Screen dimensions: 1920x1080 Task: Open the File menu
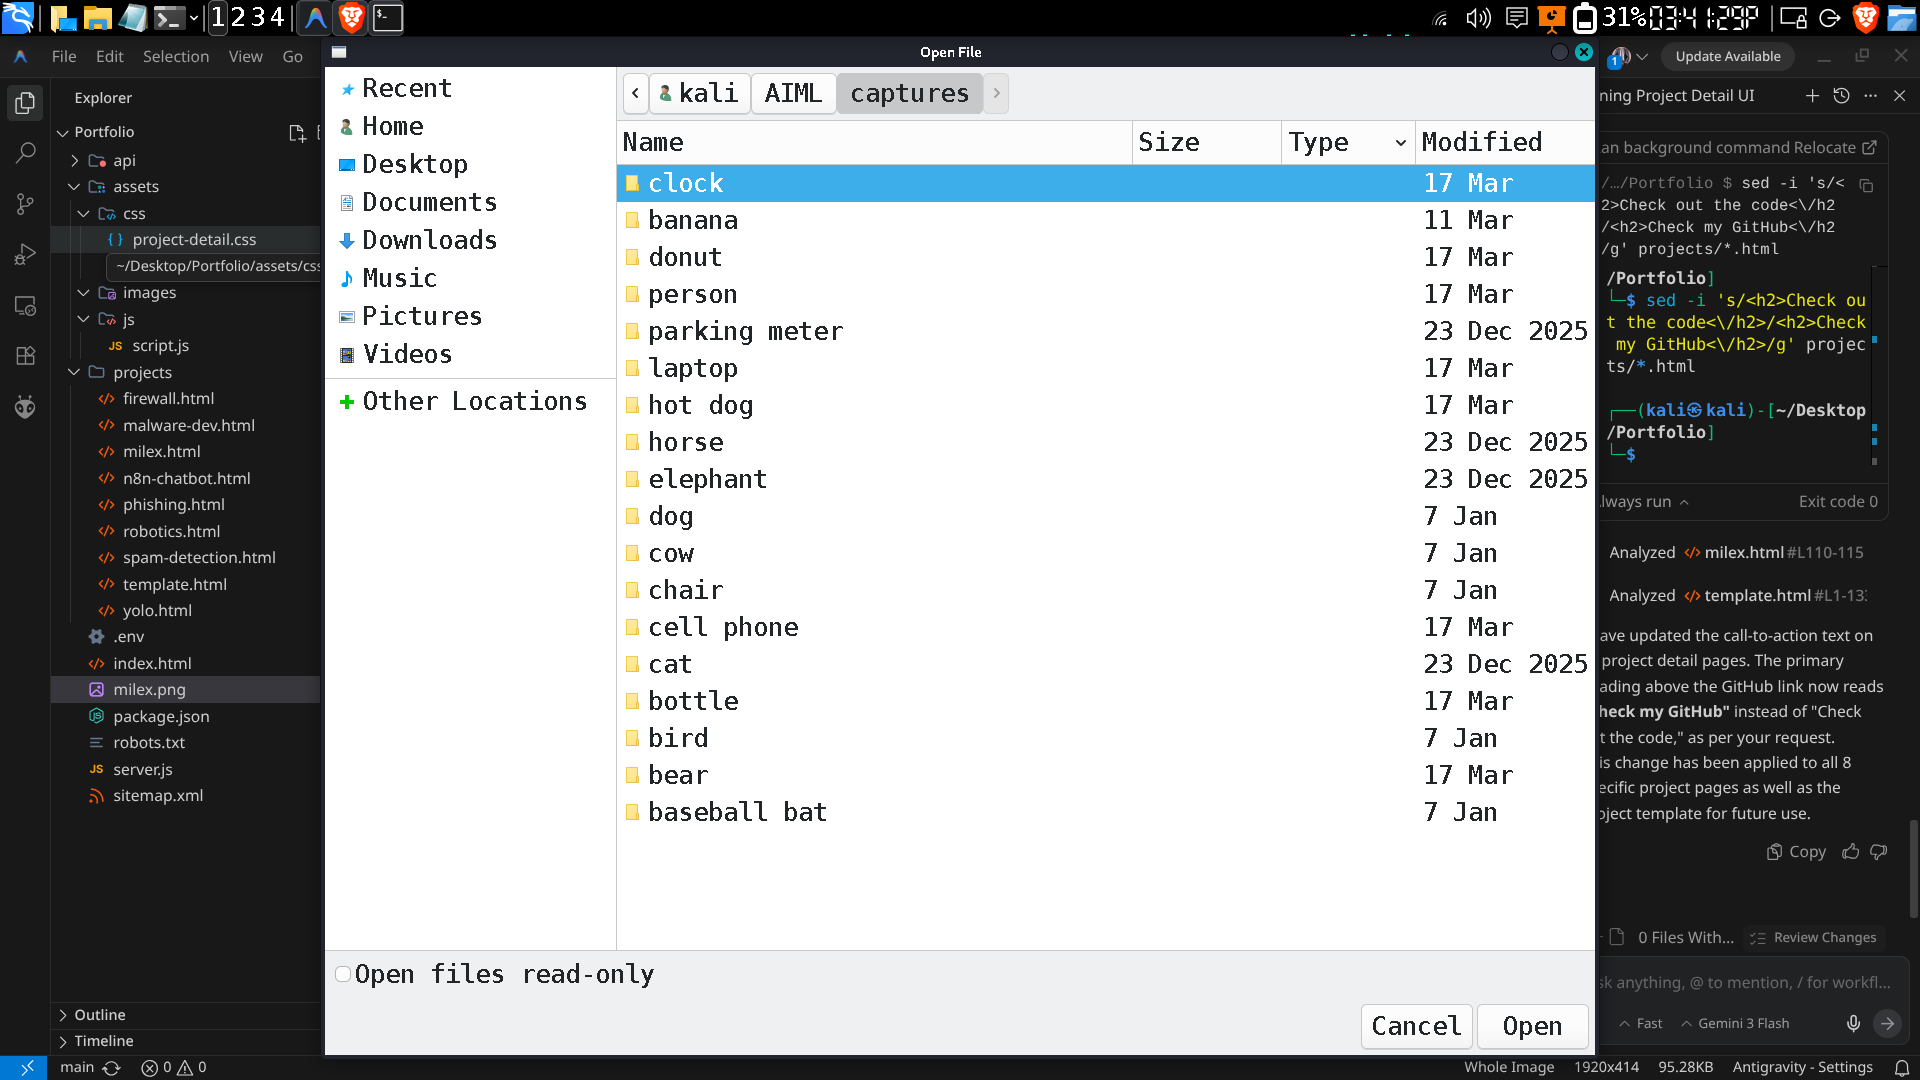pos(64,57)
